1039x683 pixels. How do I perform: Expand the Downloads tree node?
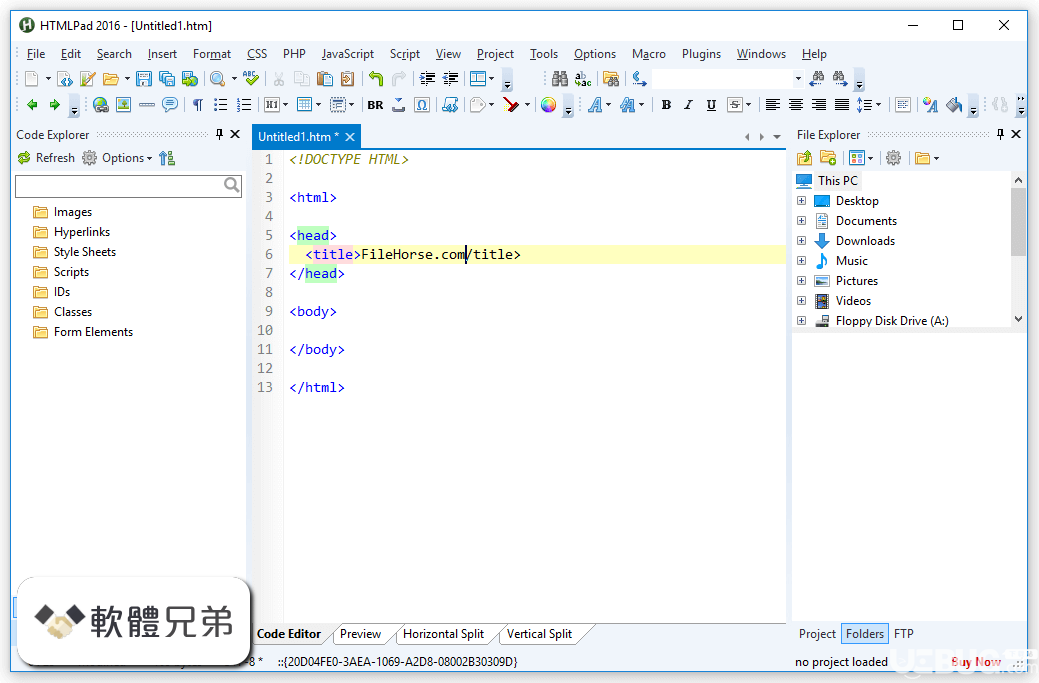(801, 240)
